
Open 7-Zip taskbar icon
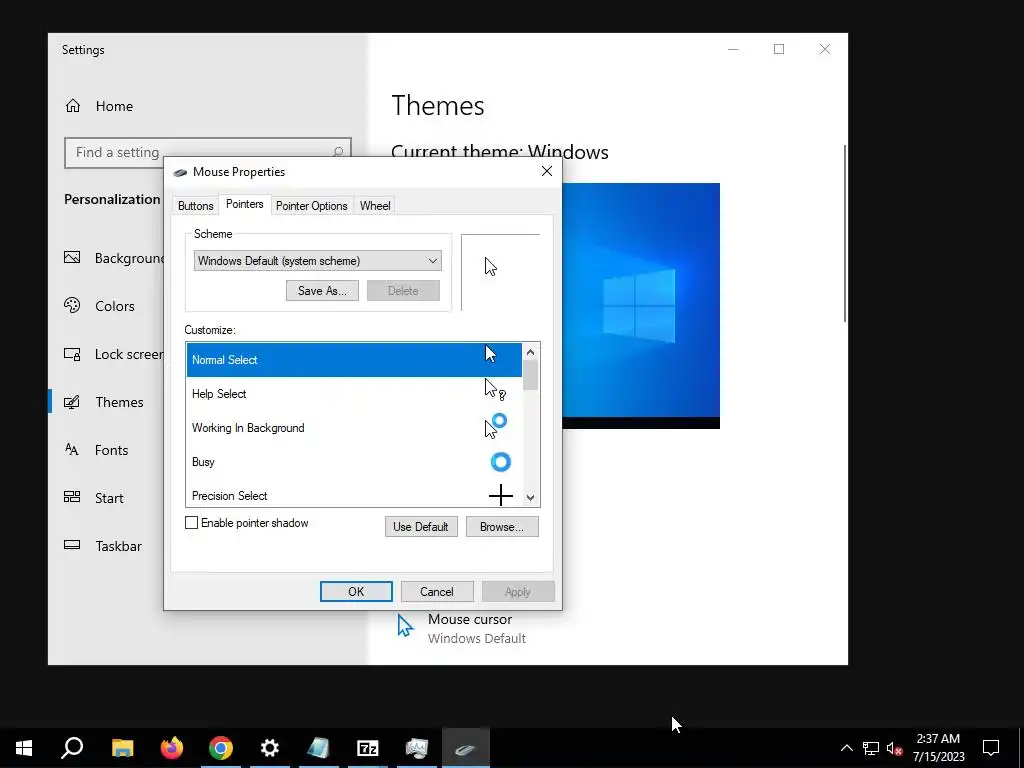(368, 748)
